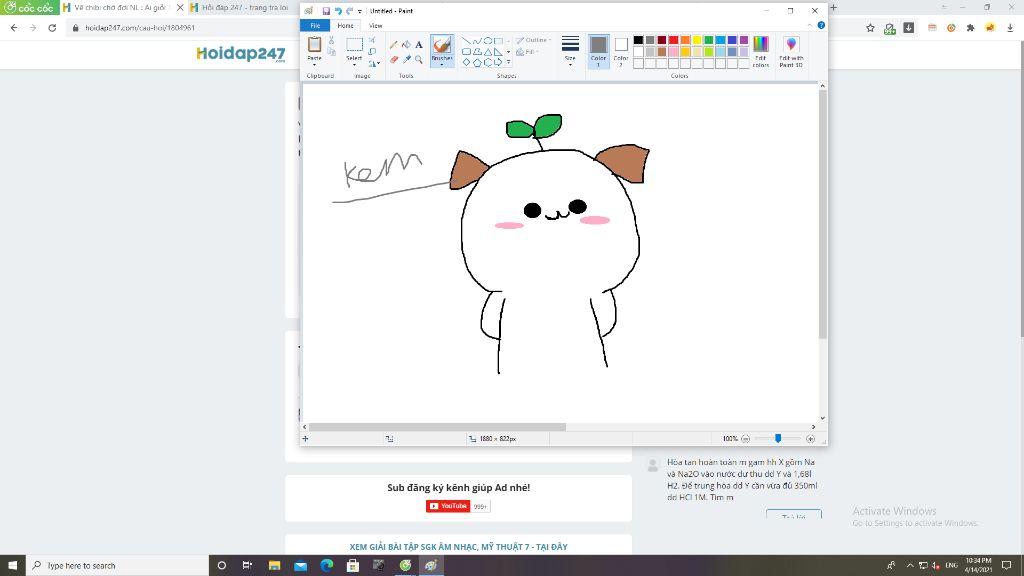Click the Hoidap247 logo in browser
Image resolution: width=1024 pixels, height=576 pixels.
241,54
